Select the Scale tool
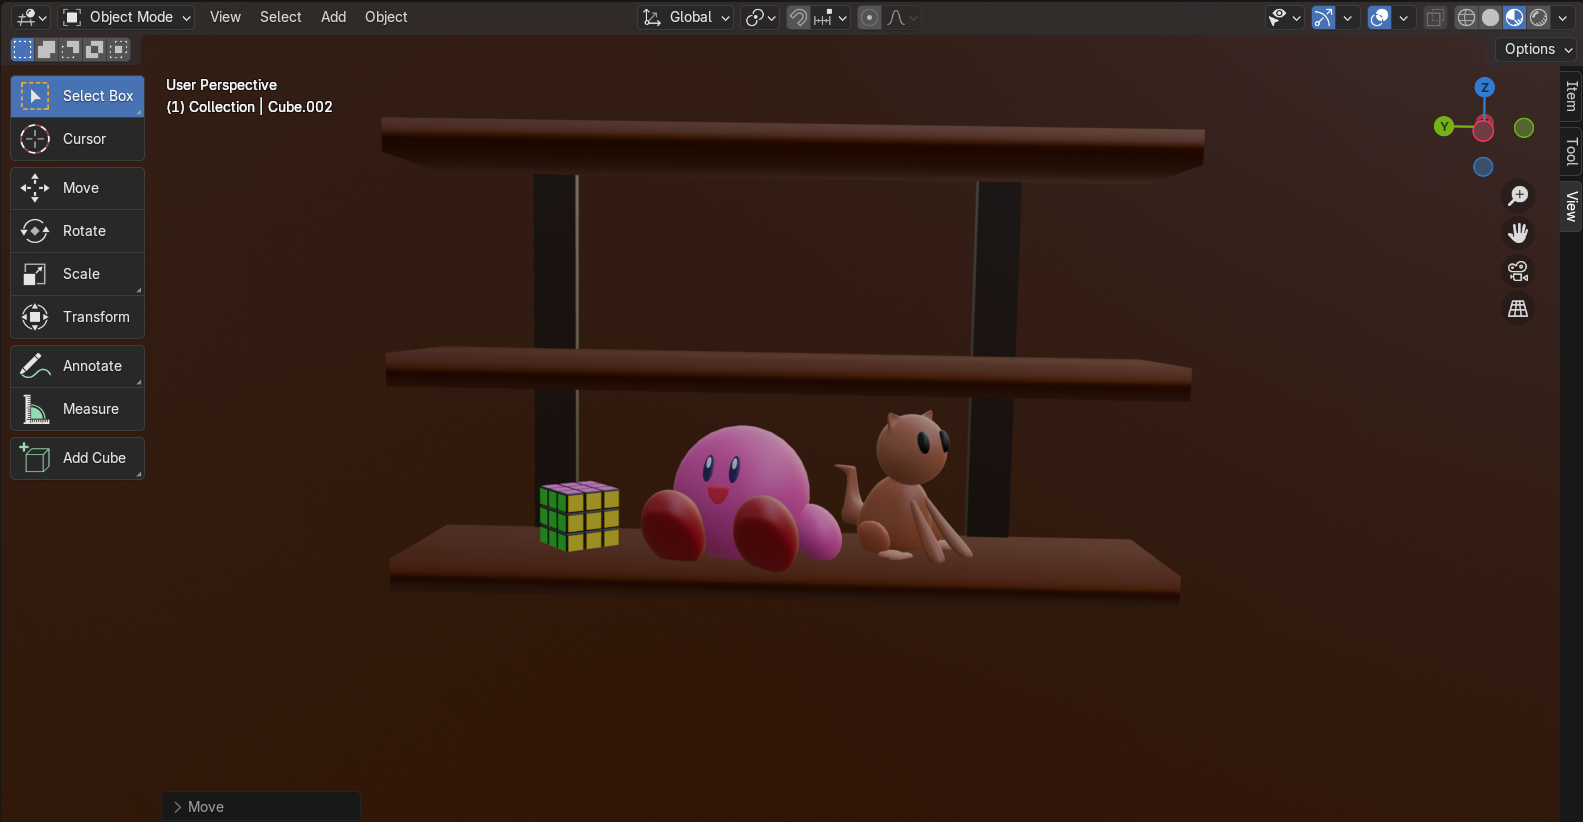The width and height of the screenshot is (1583, 822). coord(77,274)
